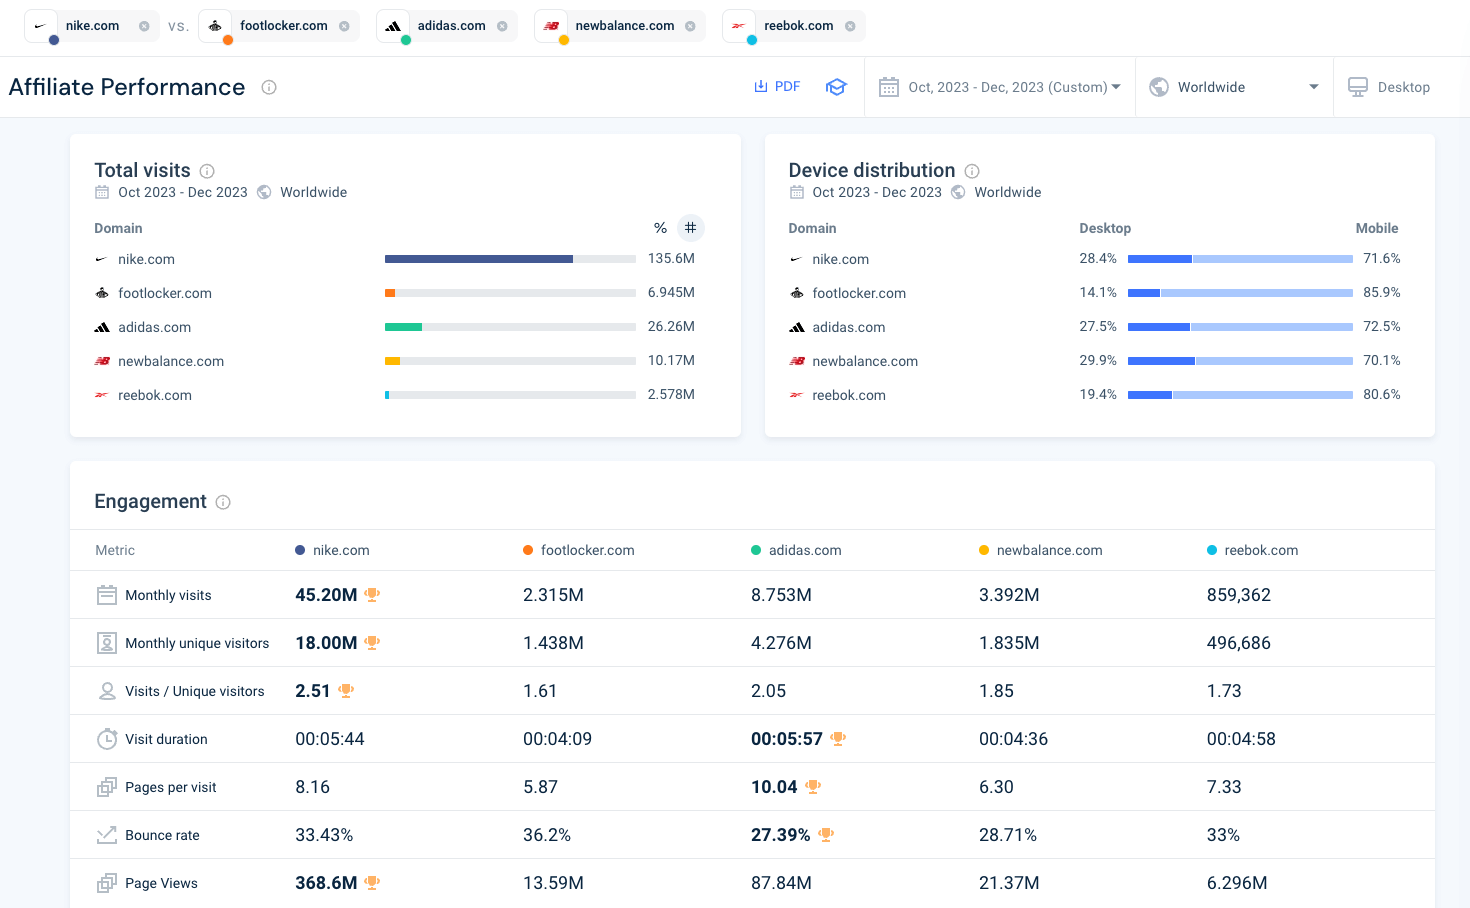Click the calendar icon in the date selector
Screen dimensions: 1470x908
[x=888, y=86]
